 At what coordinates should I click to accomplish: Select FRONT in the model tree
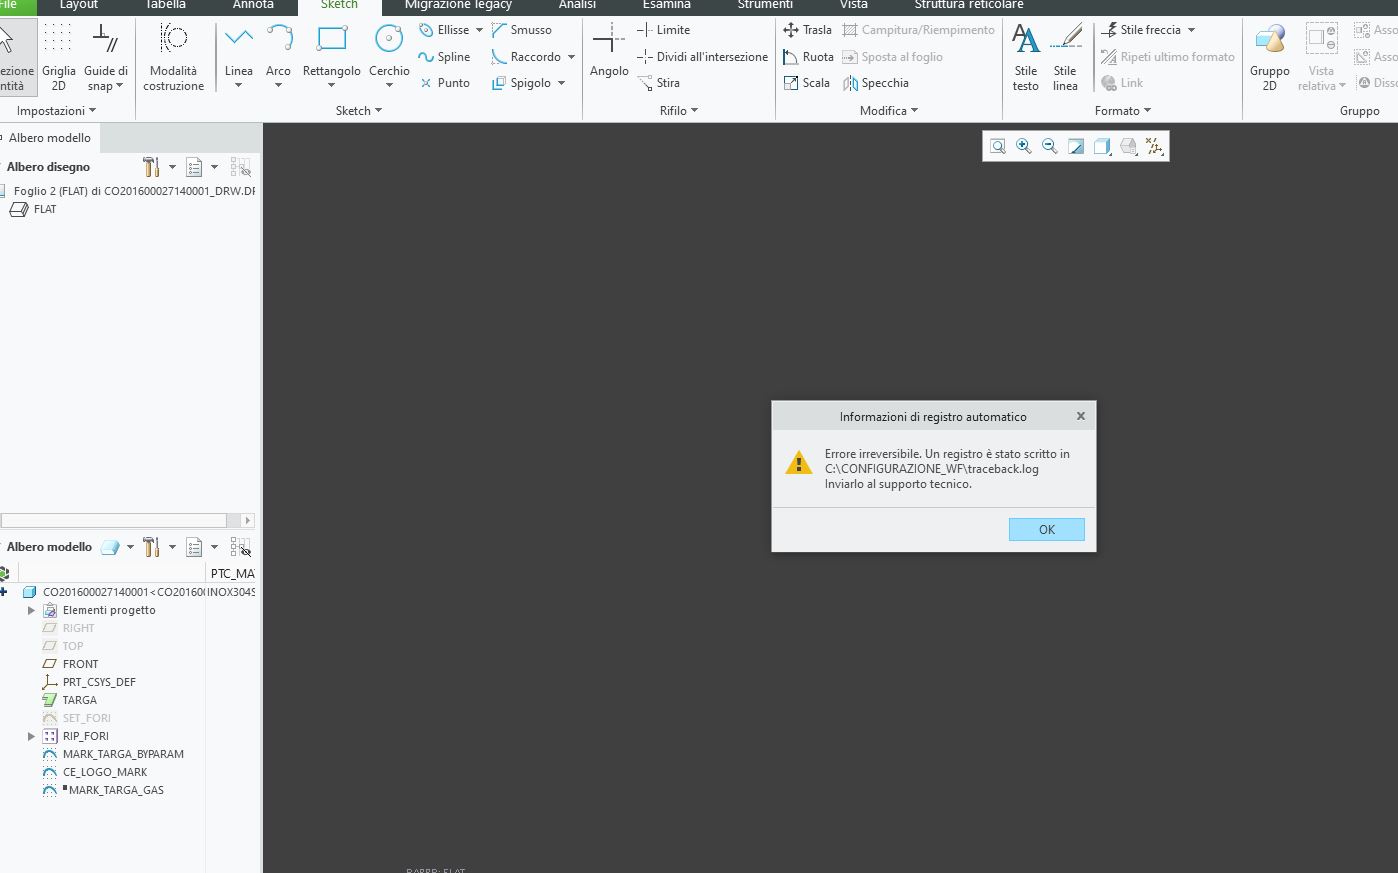(78, 663)
